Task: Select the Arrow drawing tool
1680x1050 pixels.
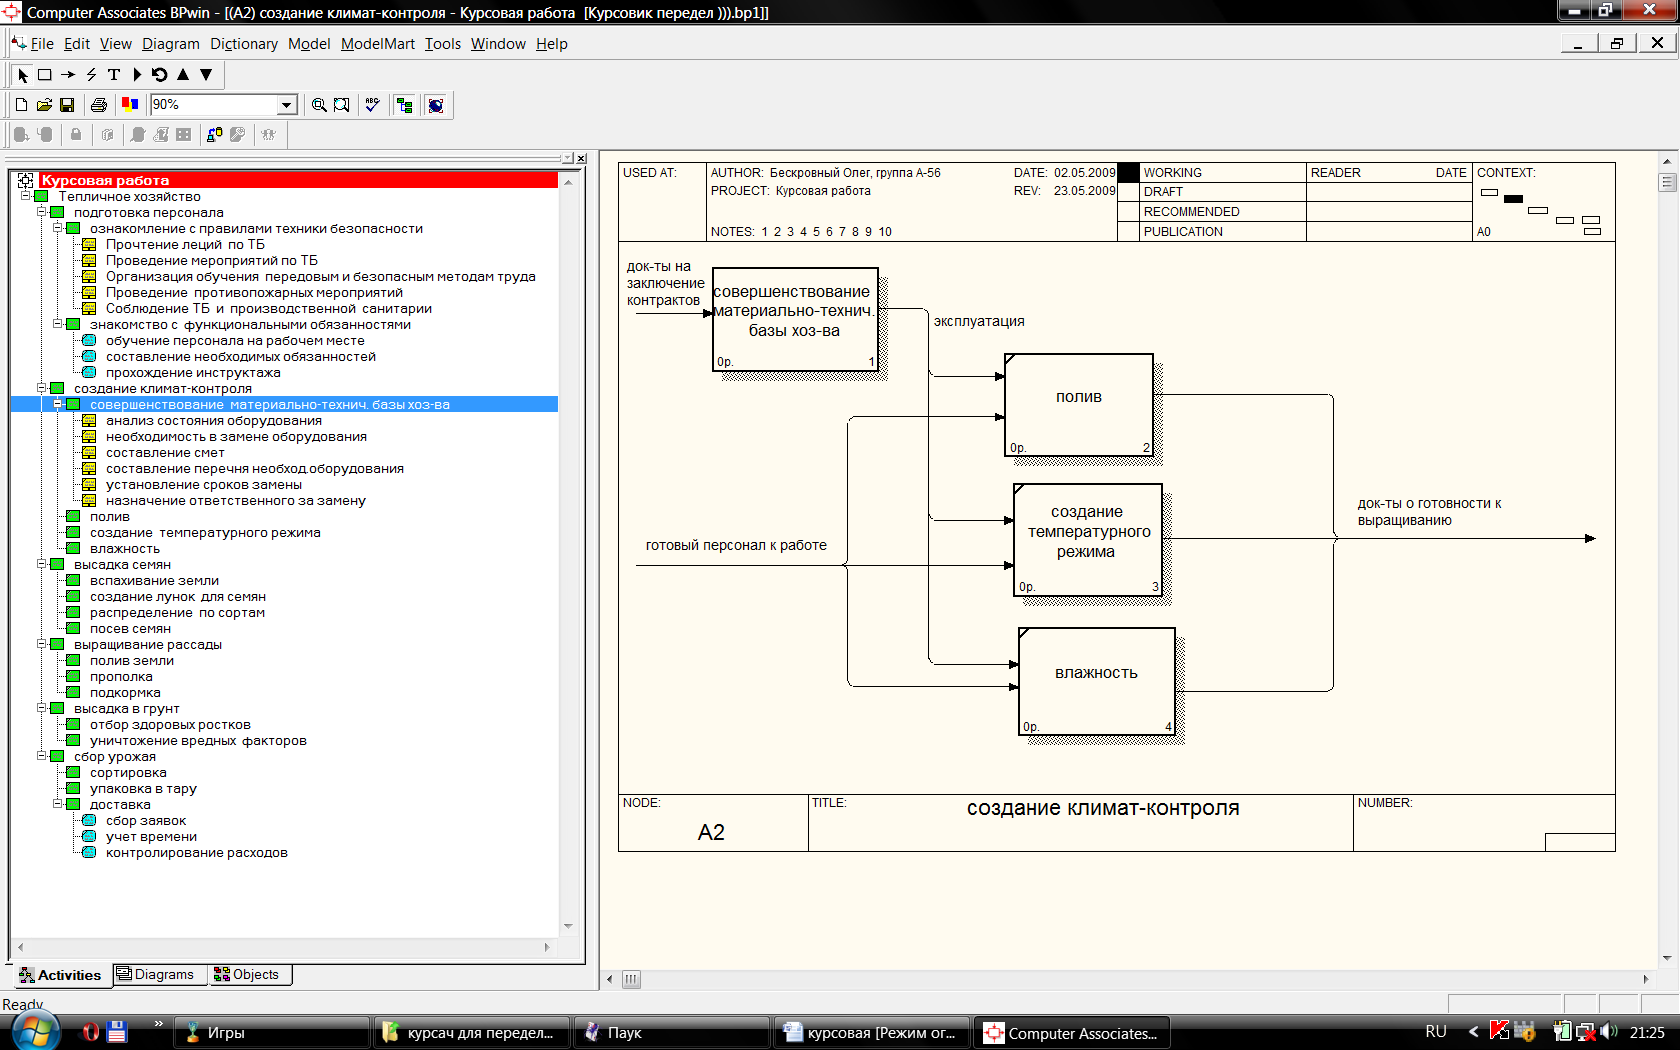Action: point(68,75)
